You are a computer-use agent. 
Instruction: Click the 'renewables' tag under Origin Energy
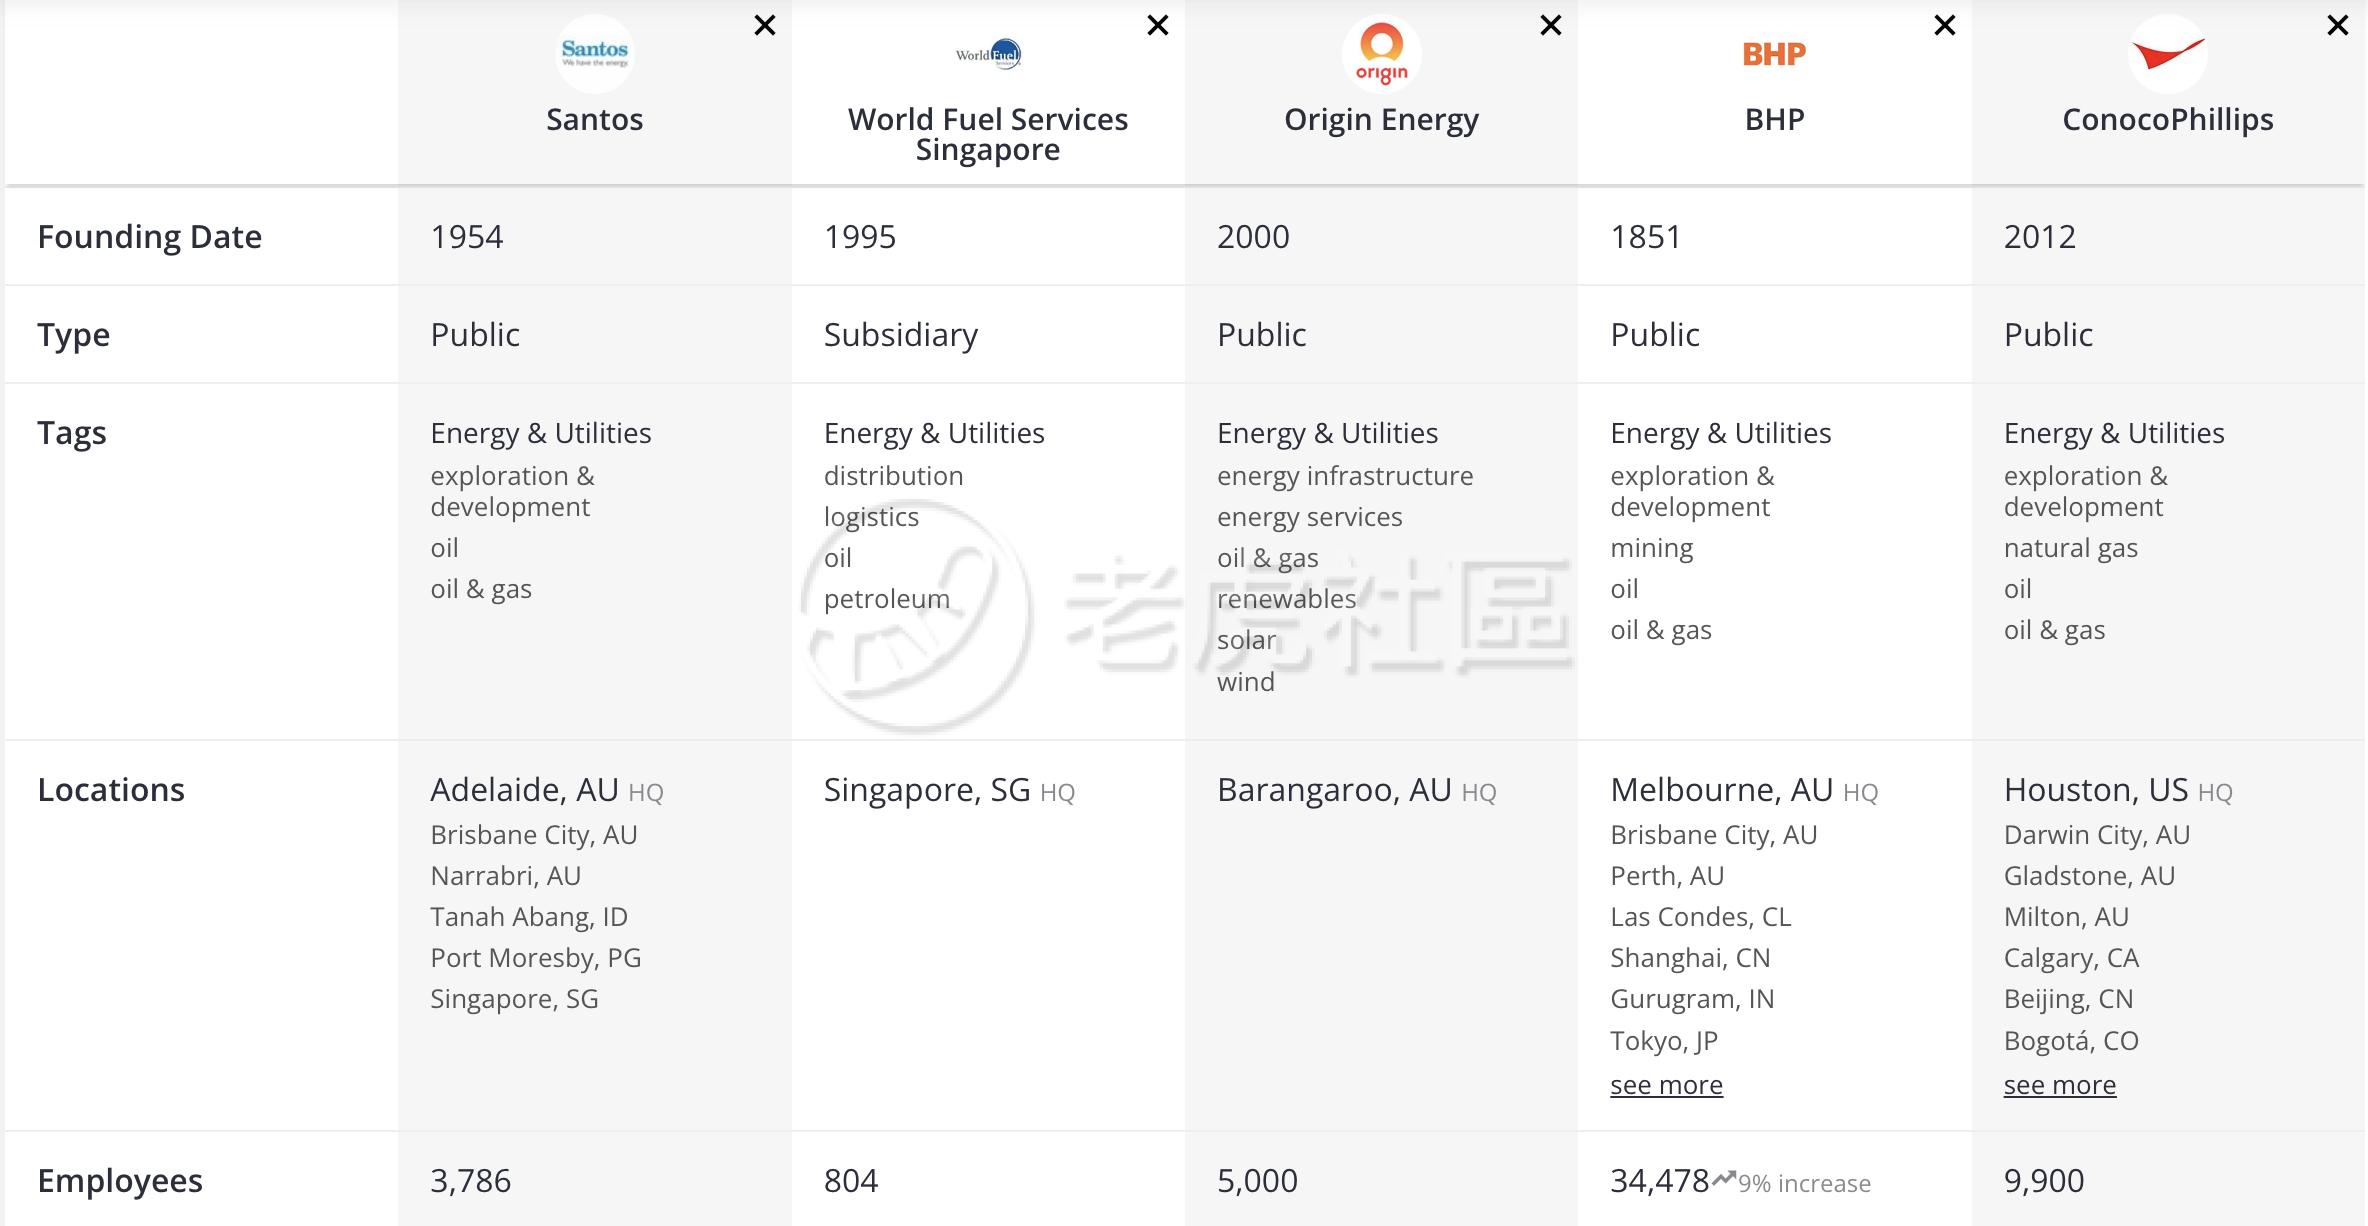tap(1286, 599)
